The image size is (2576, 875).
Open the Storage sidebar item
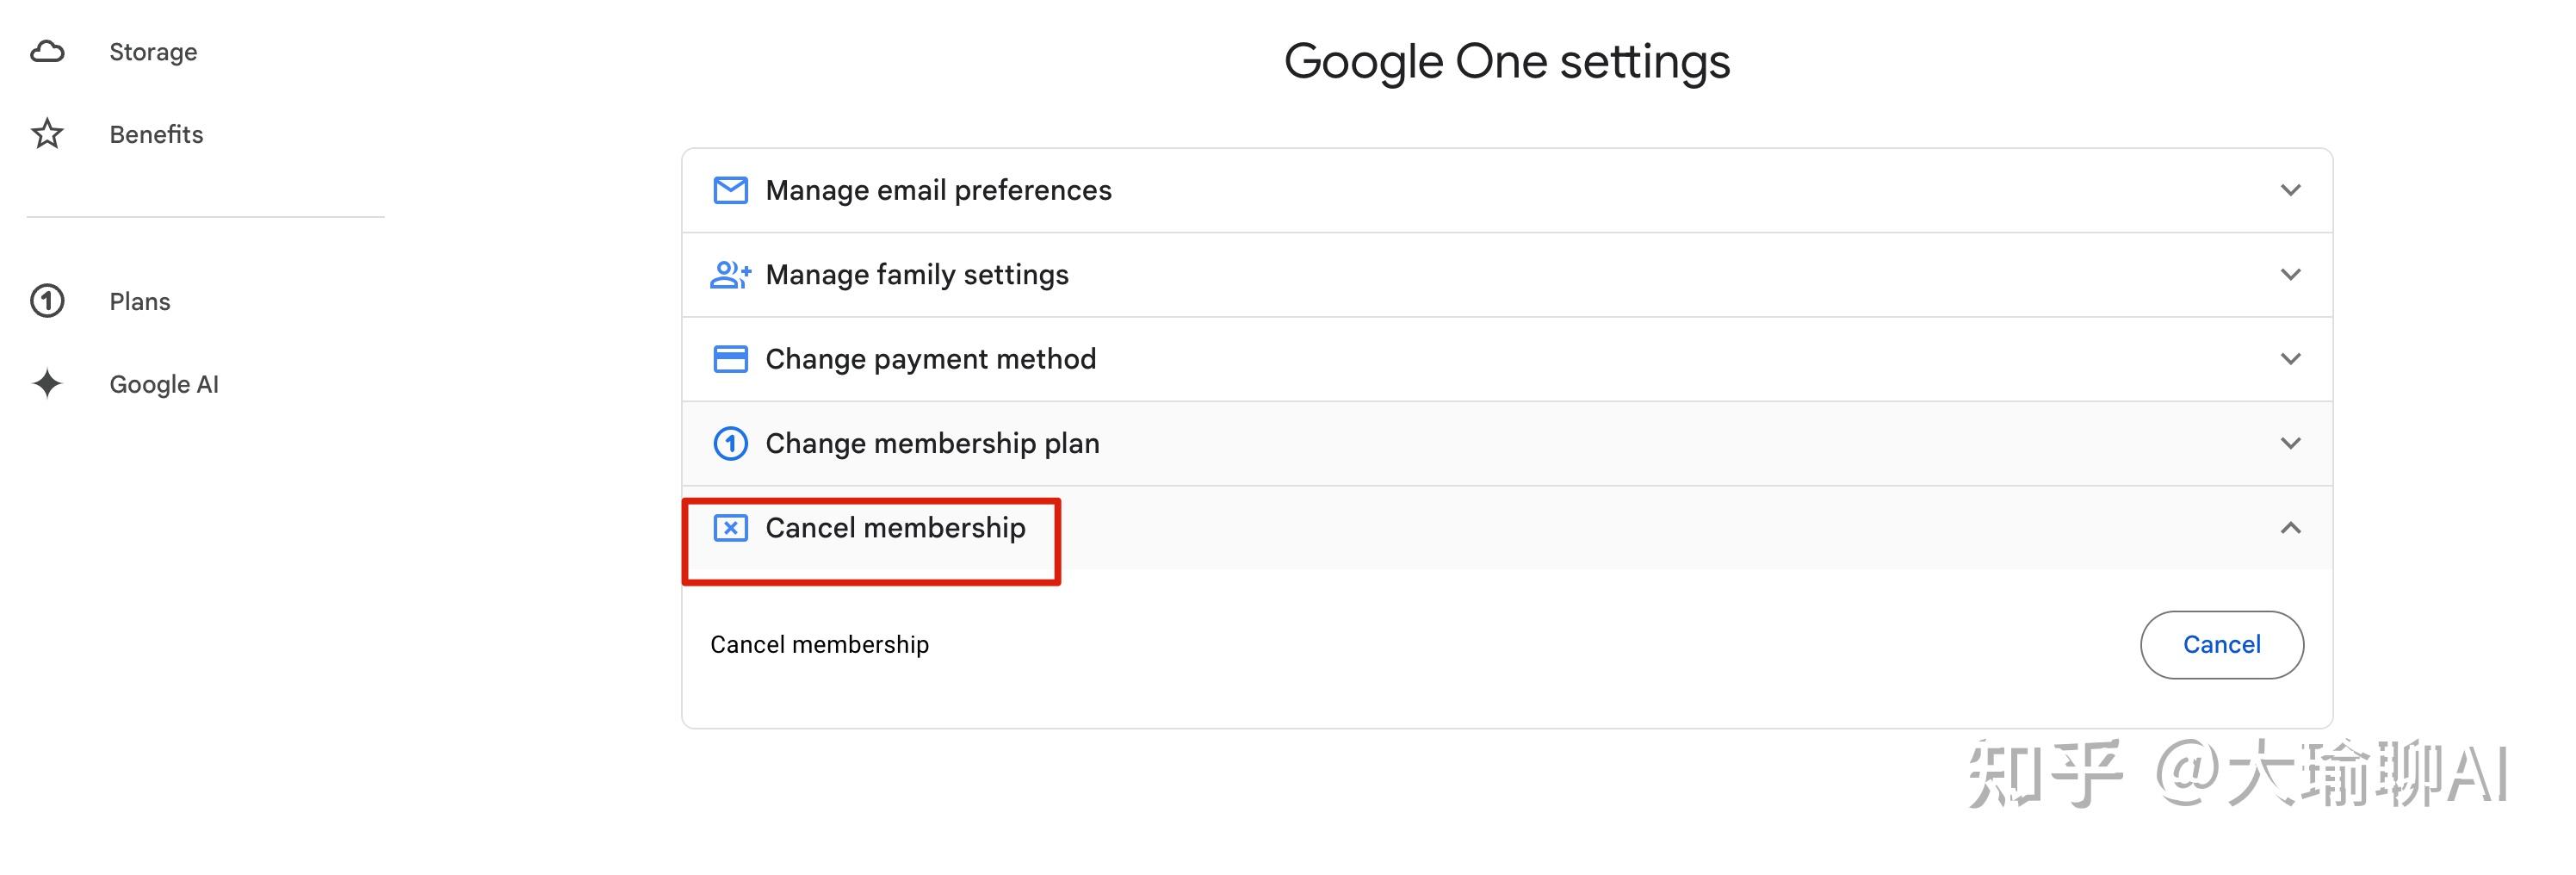[x=153, y=52]
